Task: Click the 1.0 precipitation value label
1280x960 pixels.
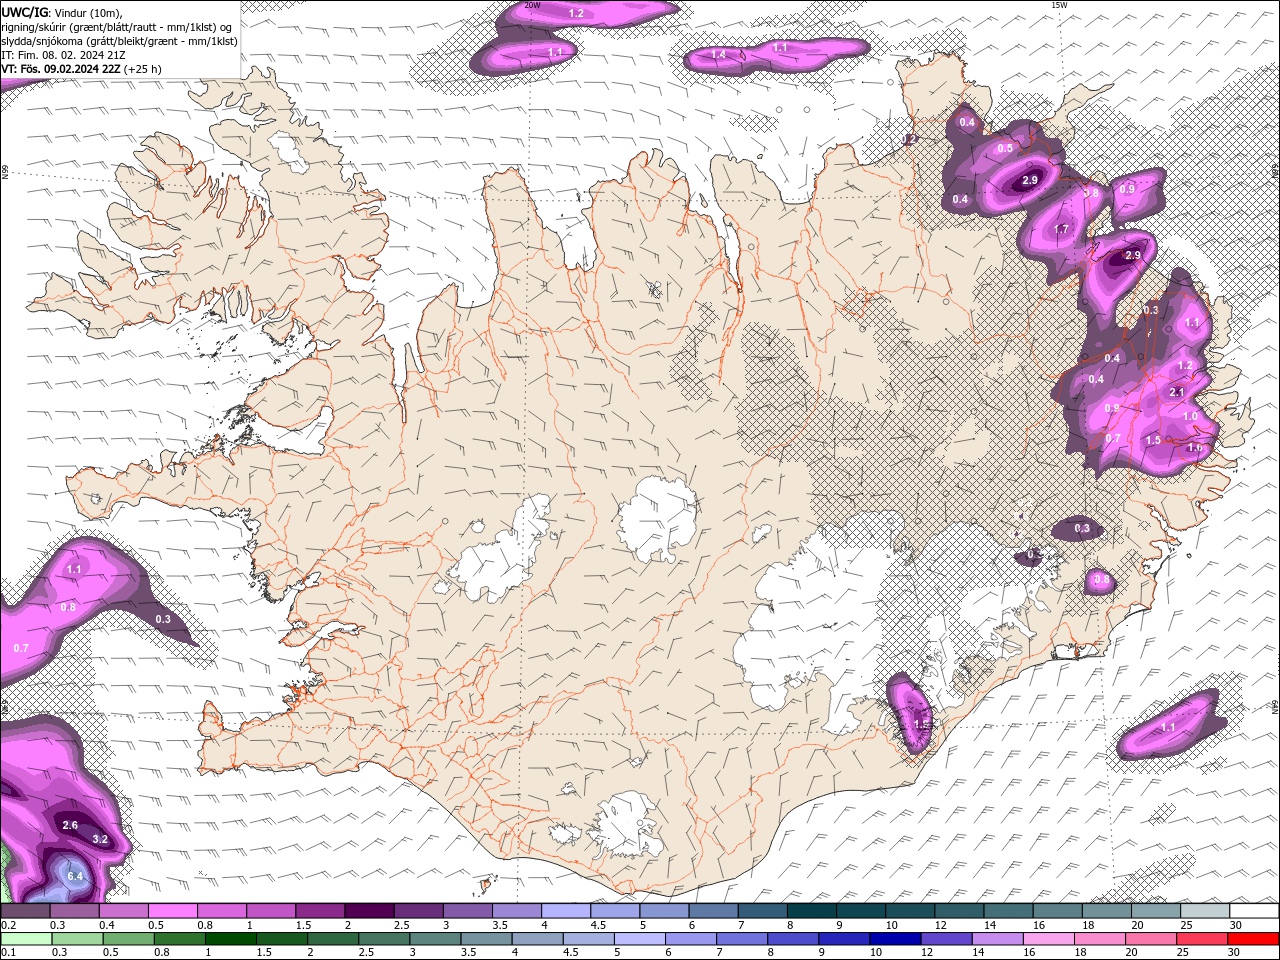Action: (1191, 416)
